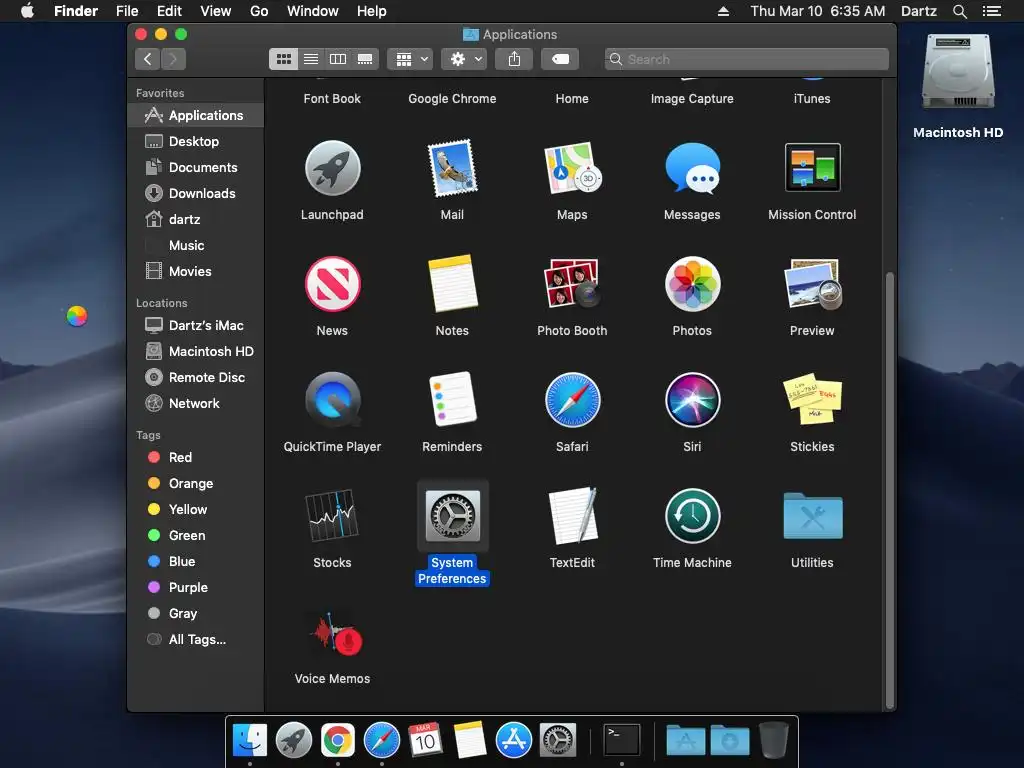This screenshot has width=1024, height=768.
Task: Choose the Purple tag
Action: click(196, 587)
